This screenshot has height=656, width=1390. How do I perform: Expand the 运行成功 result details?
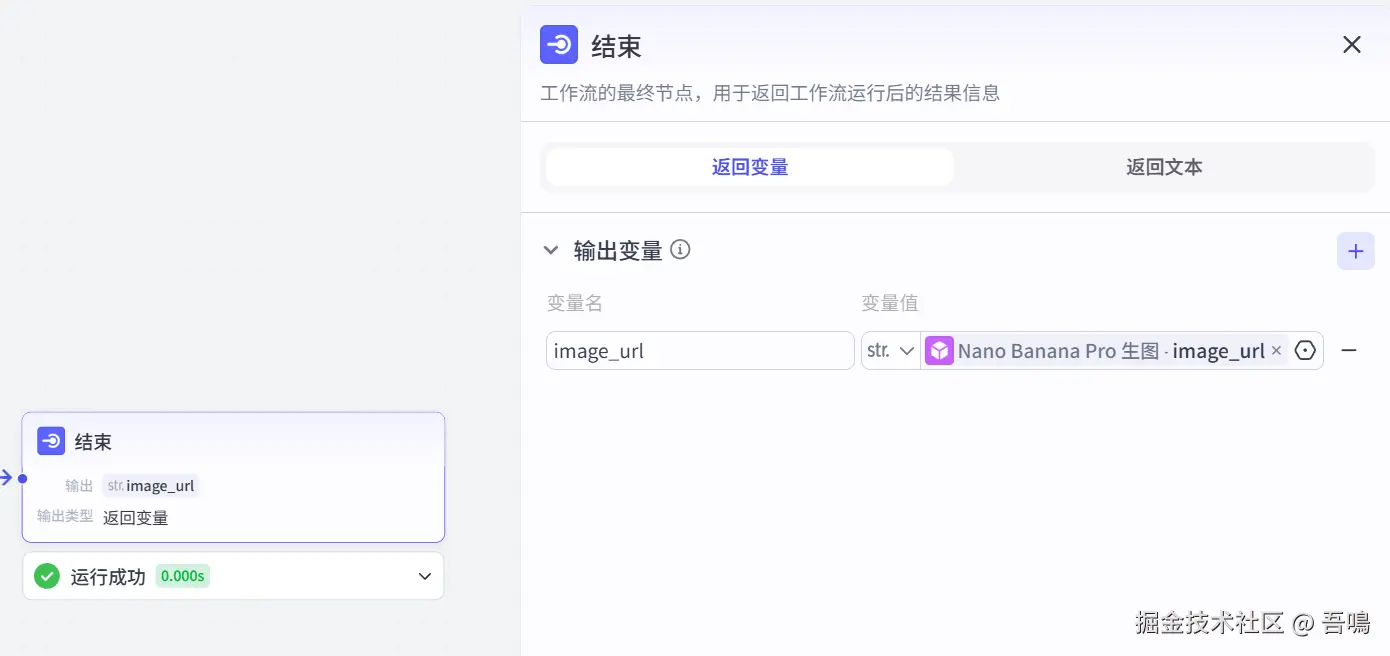(x=424, y=576)
